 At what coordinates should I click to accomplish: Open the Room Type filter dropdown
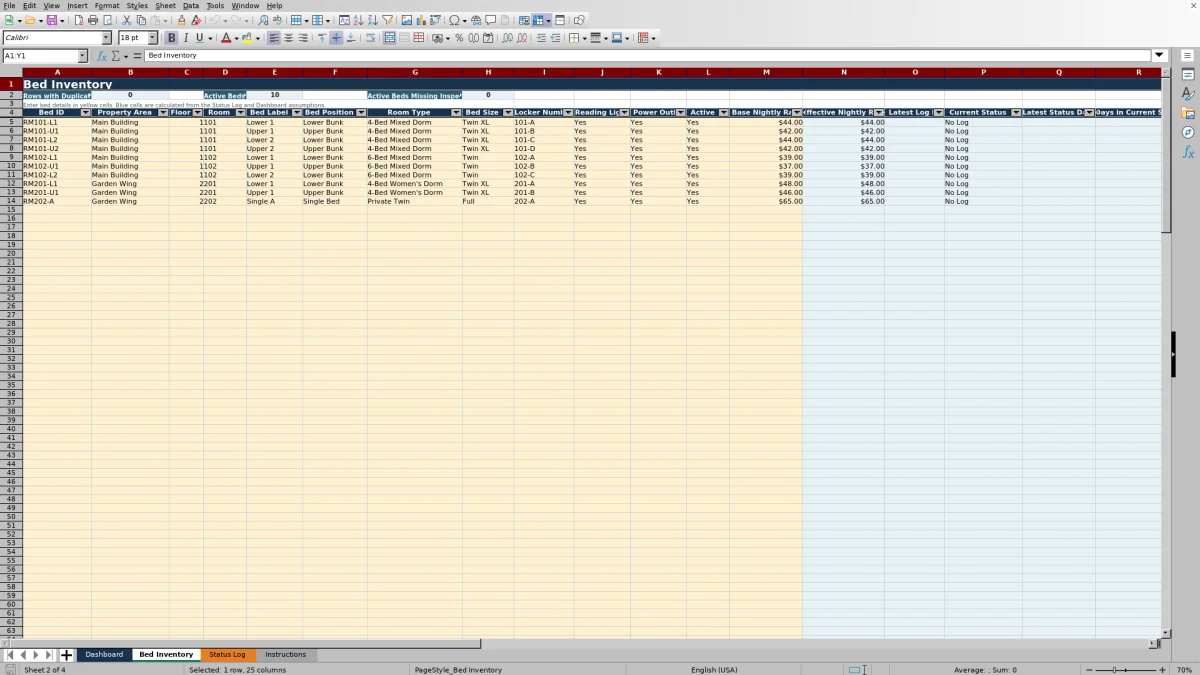point(456,113)
